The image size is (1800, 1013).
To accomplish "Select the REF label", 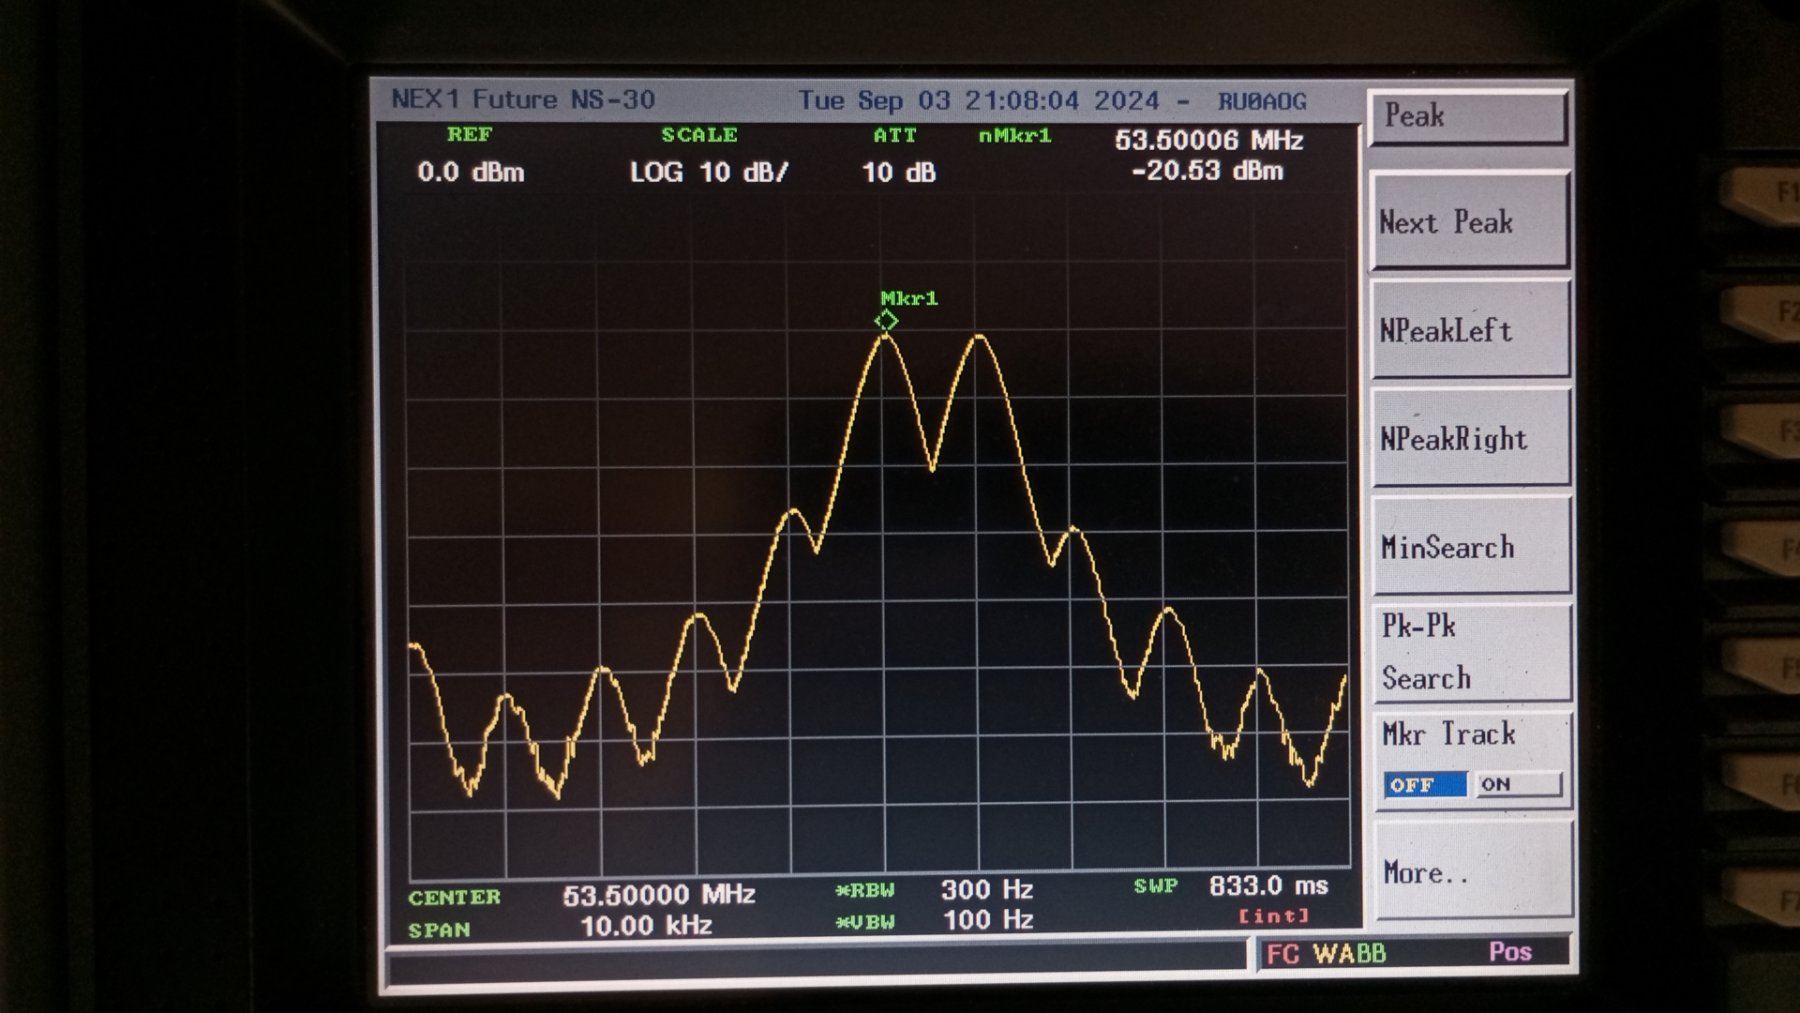I will pyautogui.click(x=469, y=134).
